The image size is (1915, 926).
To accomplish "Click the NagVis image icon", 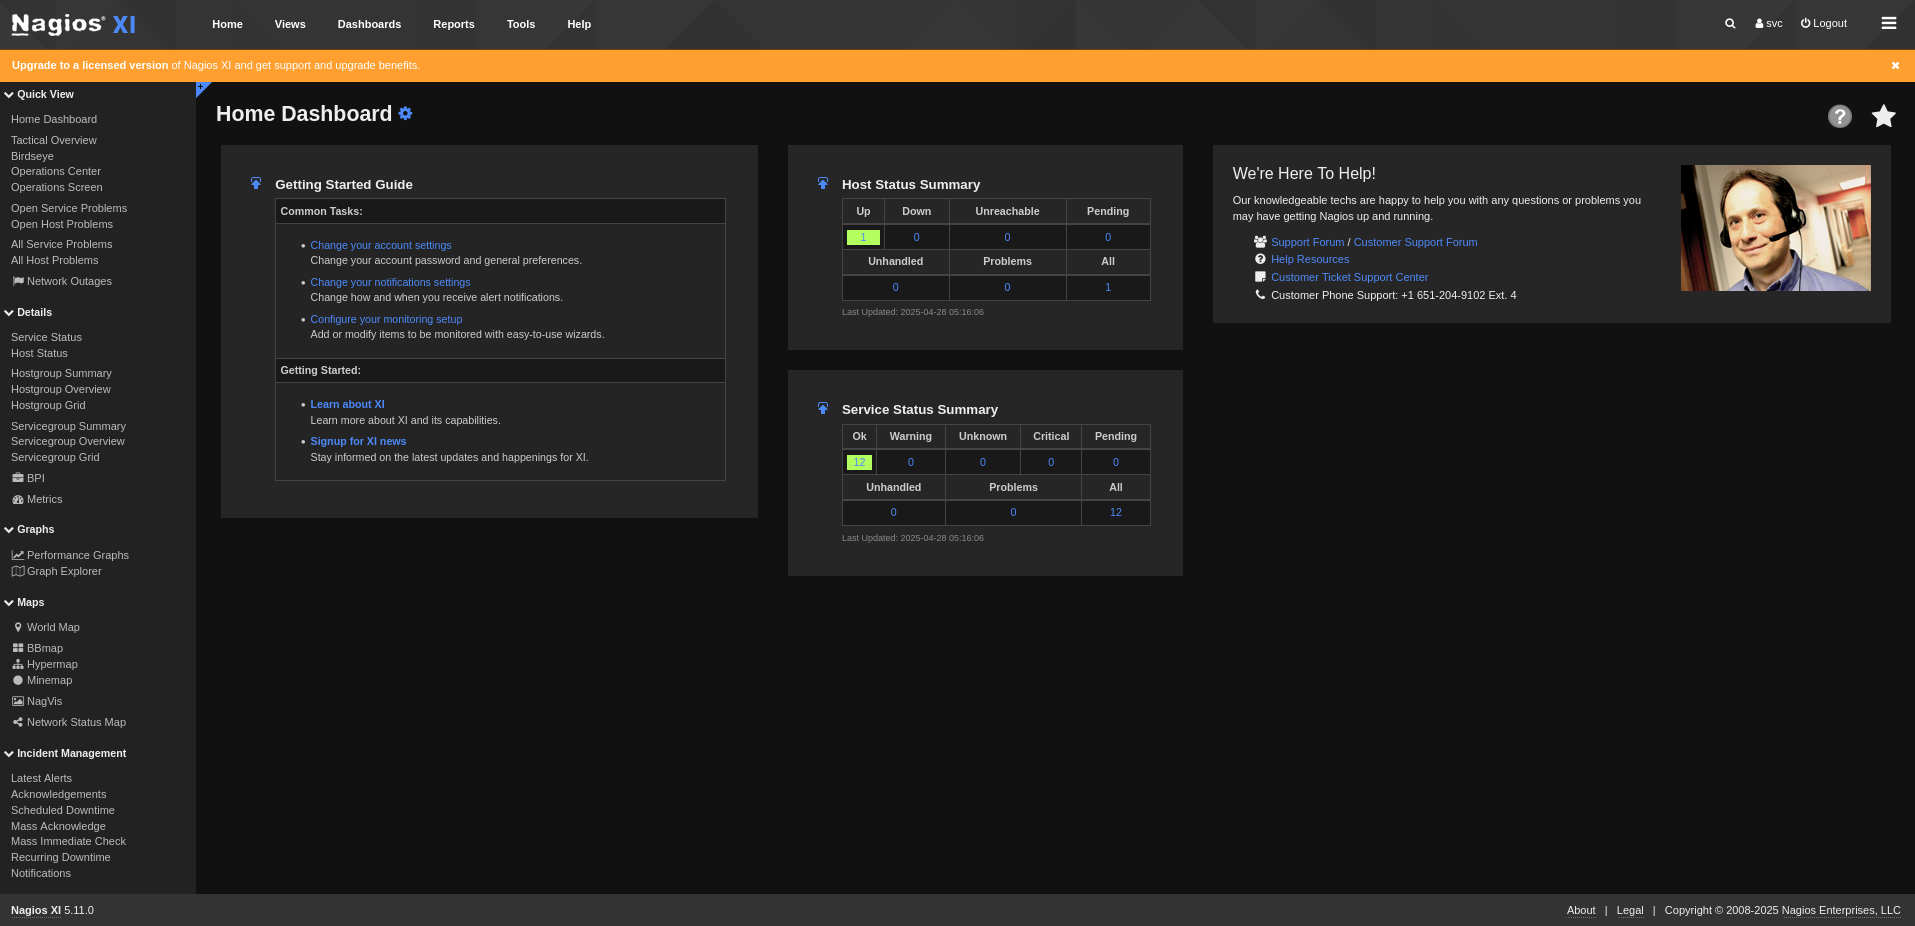I will [18, 701].
